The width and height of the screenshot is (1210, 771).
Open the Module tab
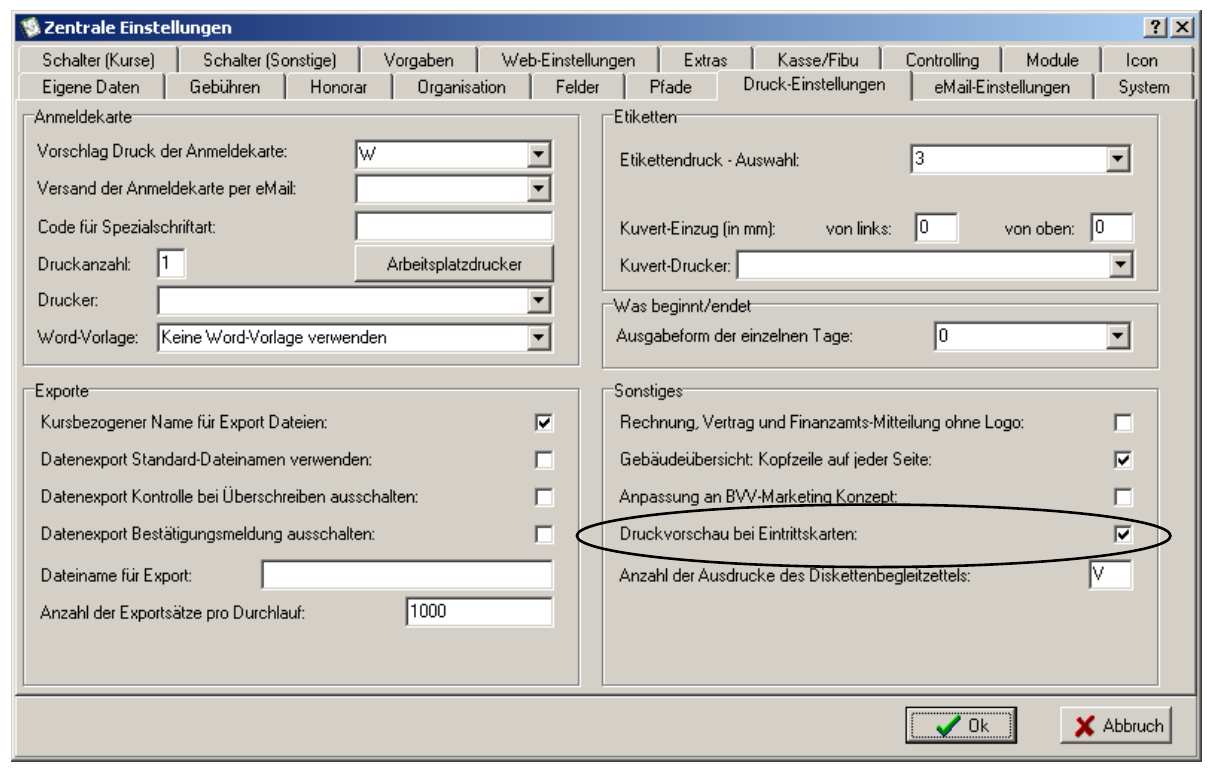point(1052,60)
